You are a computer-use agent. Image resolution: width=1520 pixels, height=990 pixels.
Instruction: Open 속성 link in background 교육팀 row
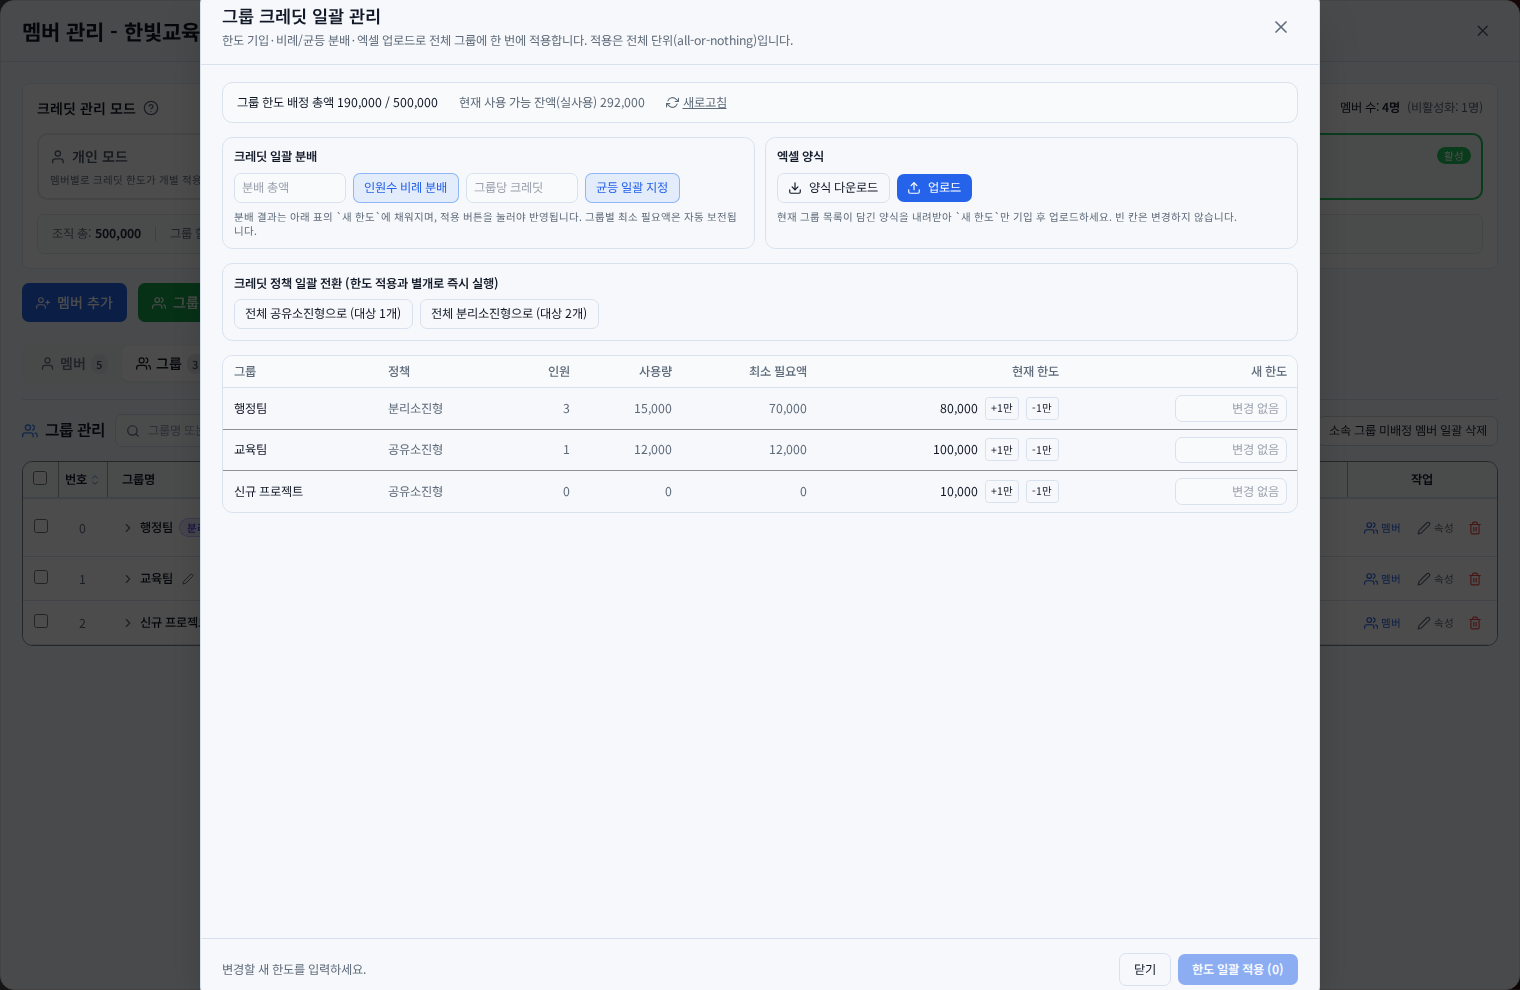(x=1436, y=579)
